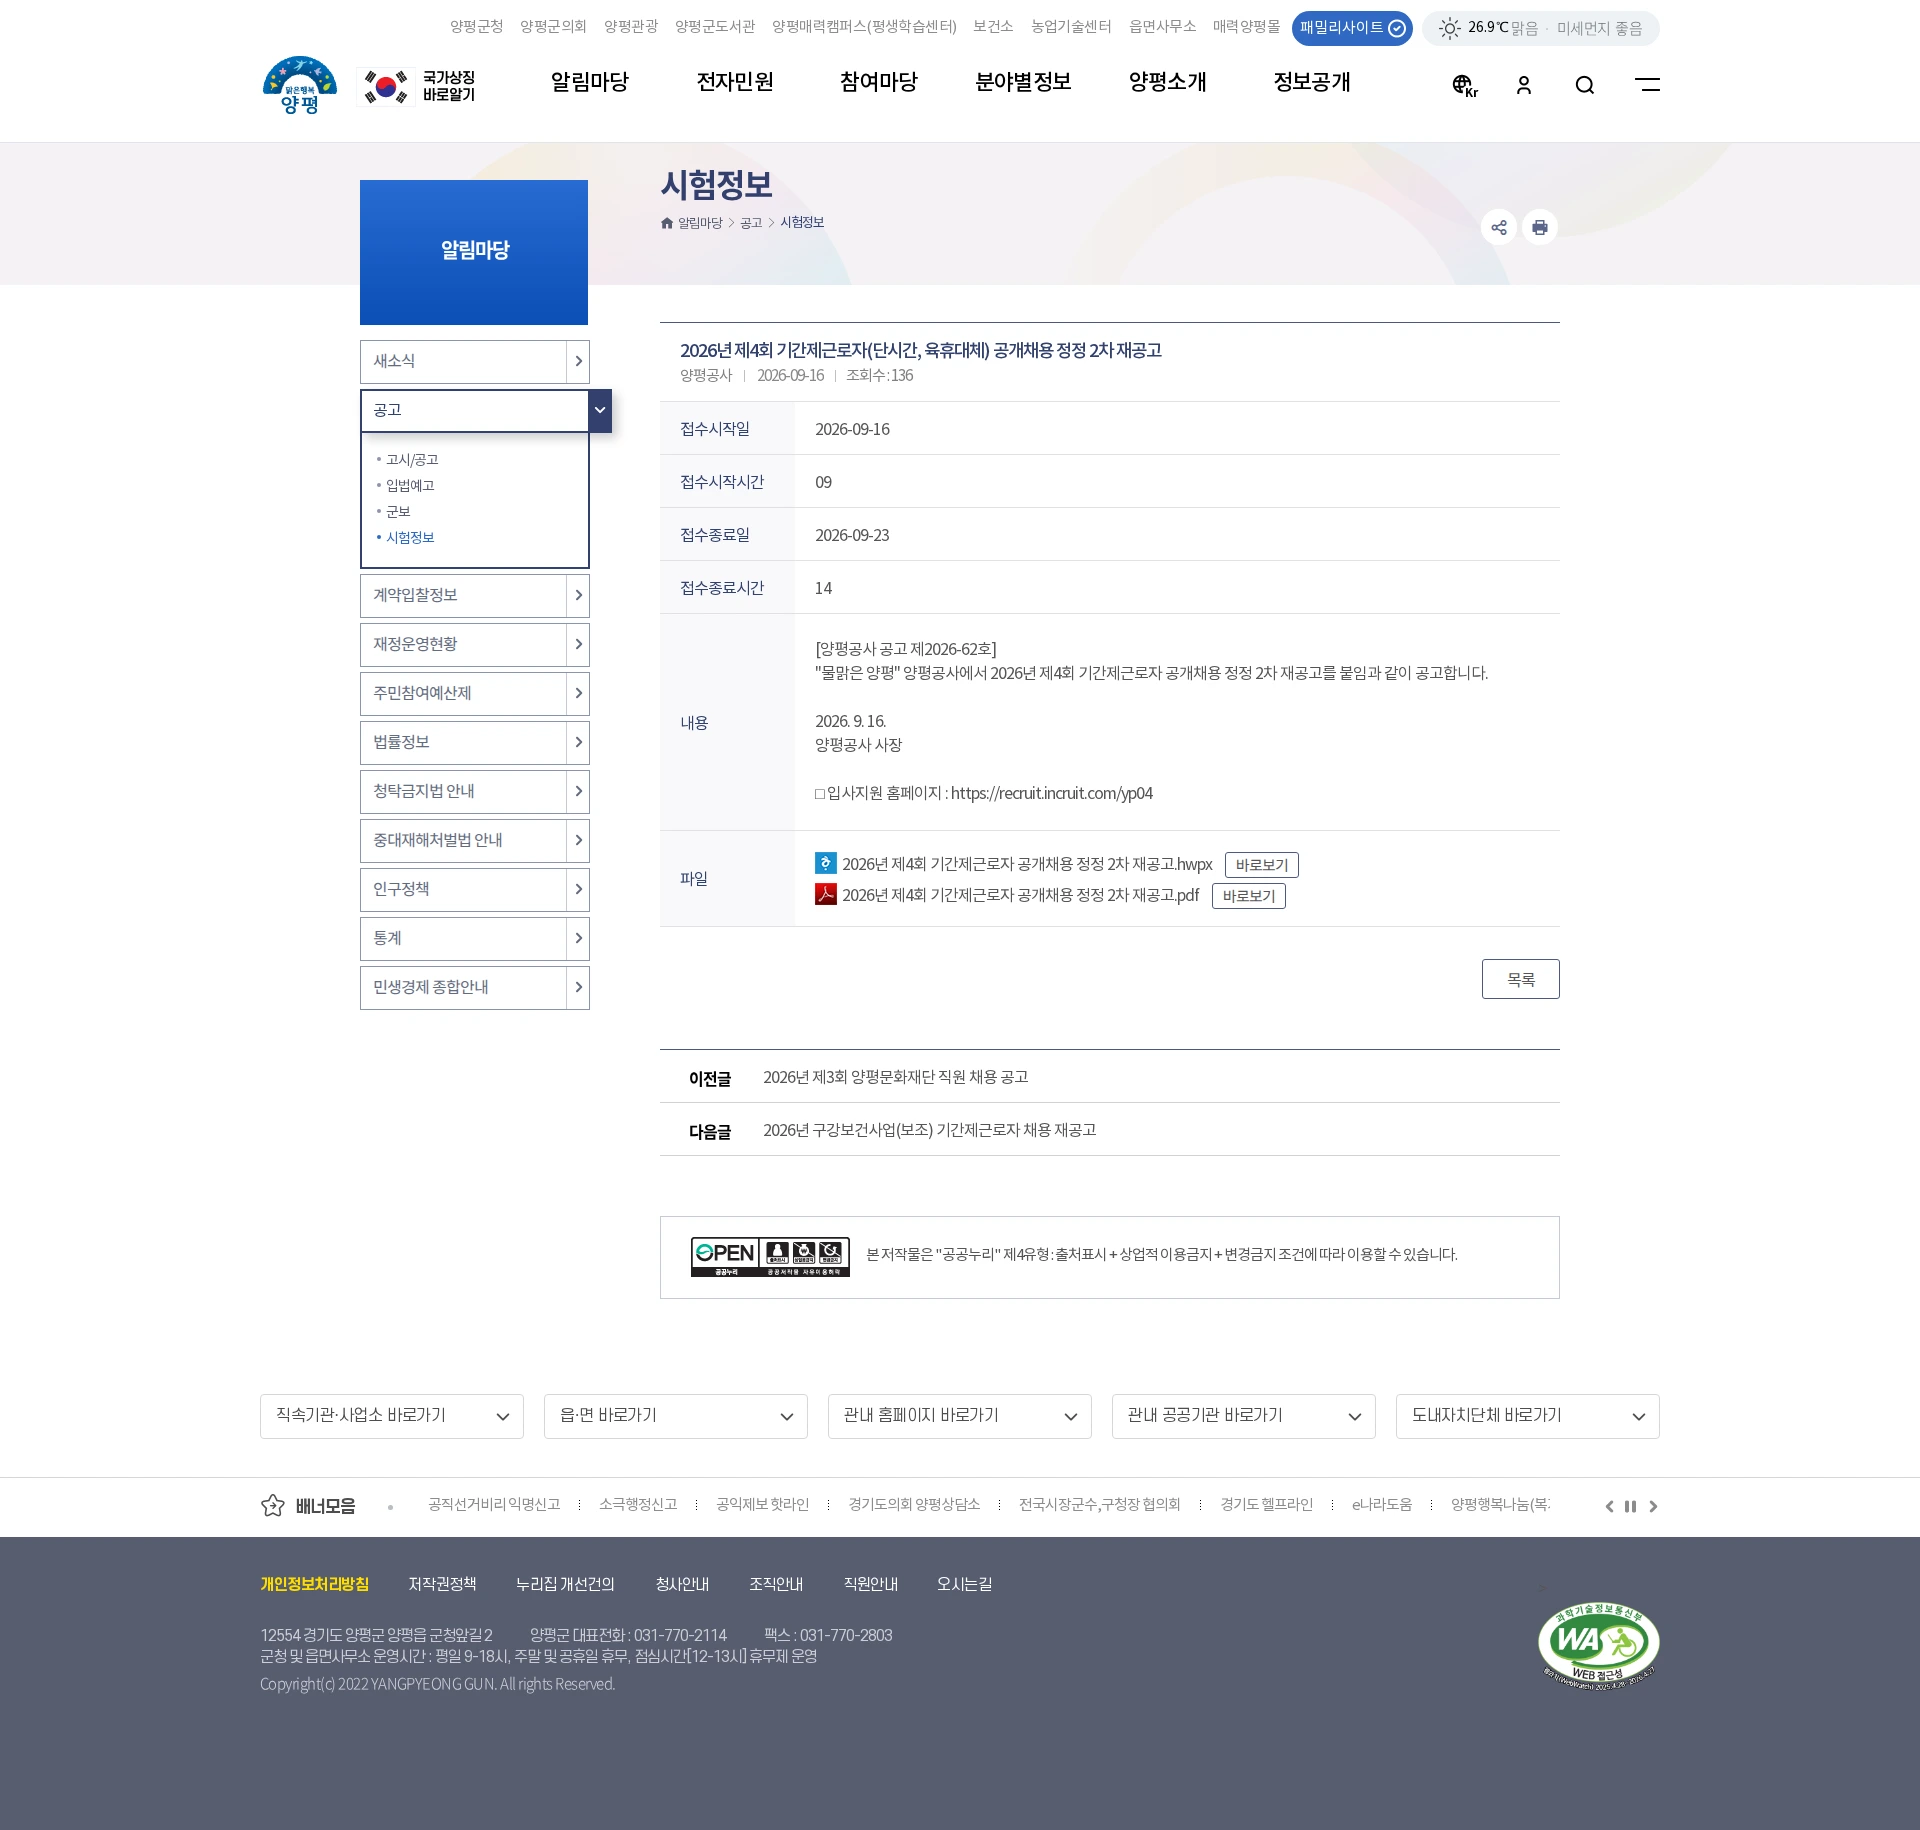This screenshot has height=1830, width=1920.
Task: Click the pdf file type icon
Action: click(825, 894)
